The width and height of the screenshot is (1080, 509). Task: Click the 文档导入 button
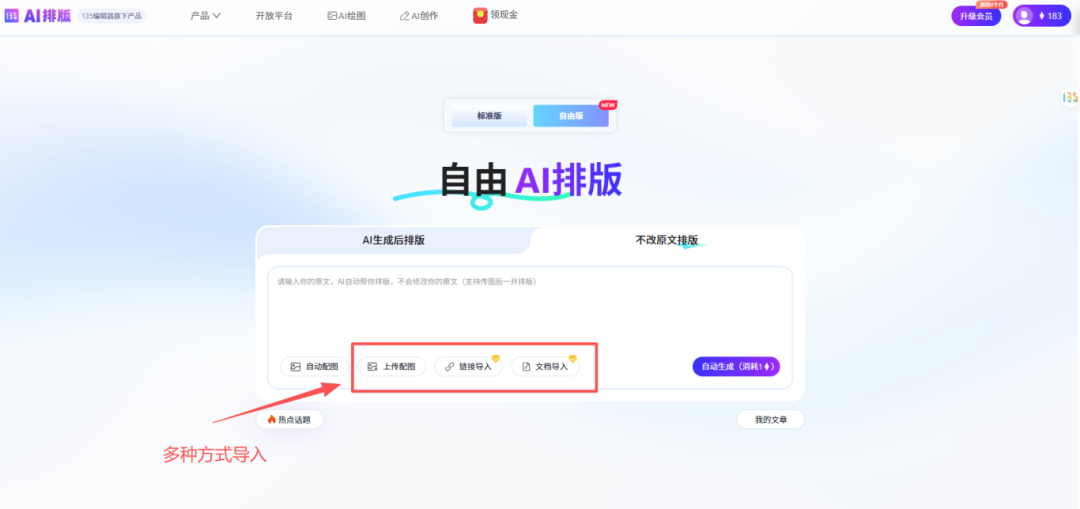545,366
